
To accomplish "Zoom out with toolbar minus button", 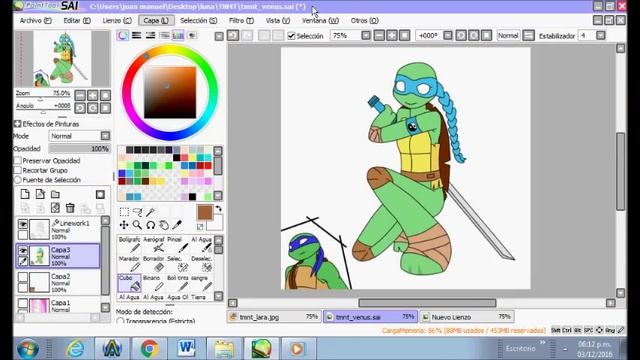I will (379, 36).
